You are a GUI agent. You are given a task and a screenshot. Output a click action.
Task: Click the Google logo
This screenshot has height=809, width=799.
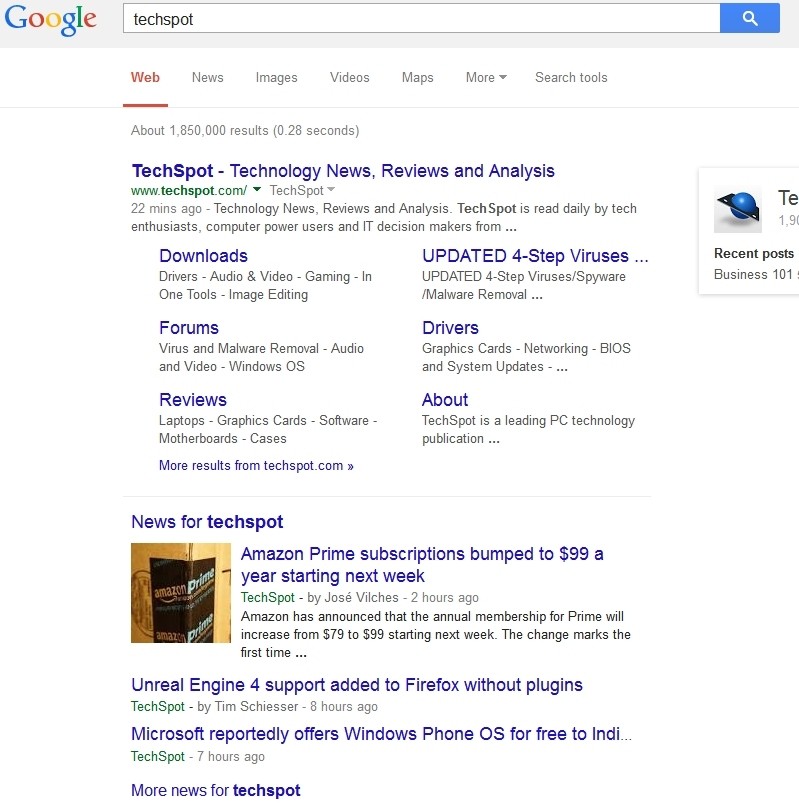pos(50,19)
